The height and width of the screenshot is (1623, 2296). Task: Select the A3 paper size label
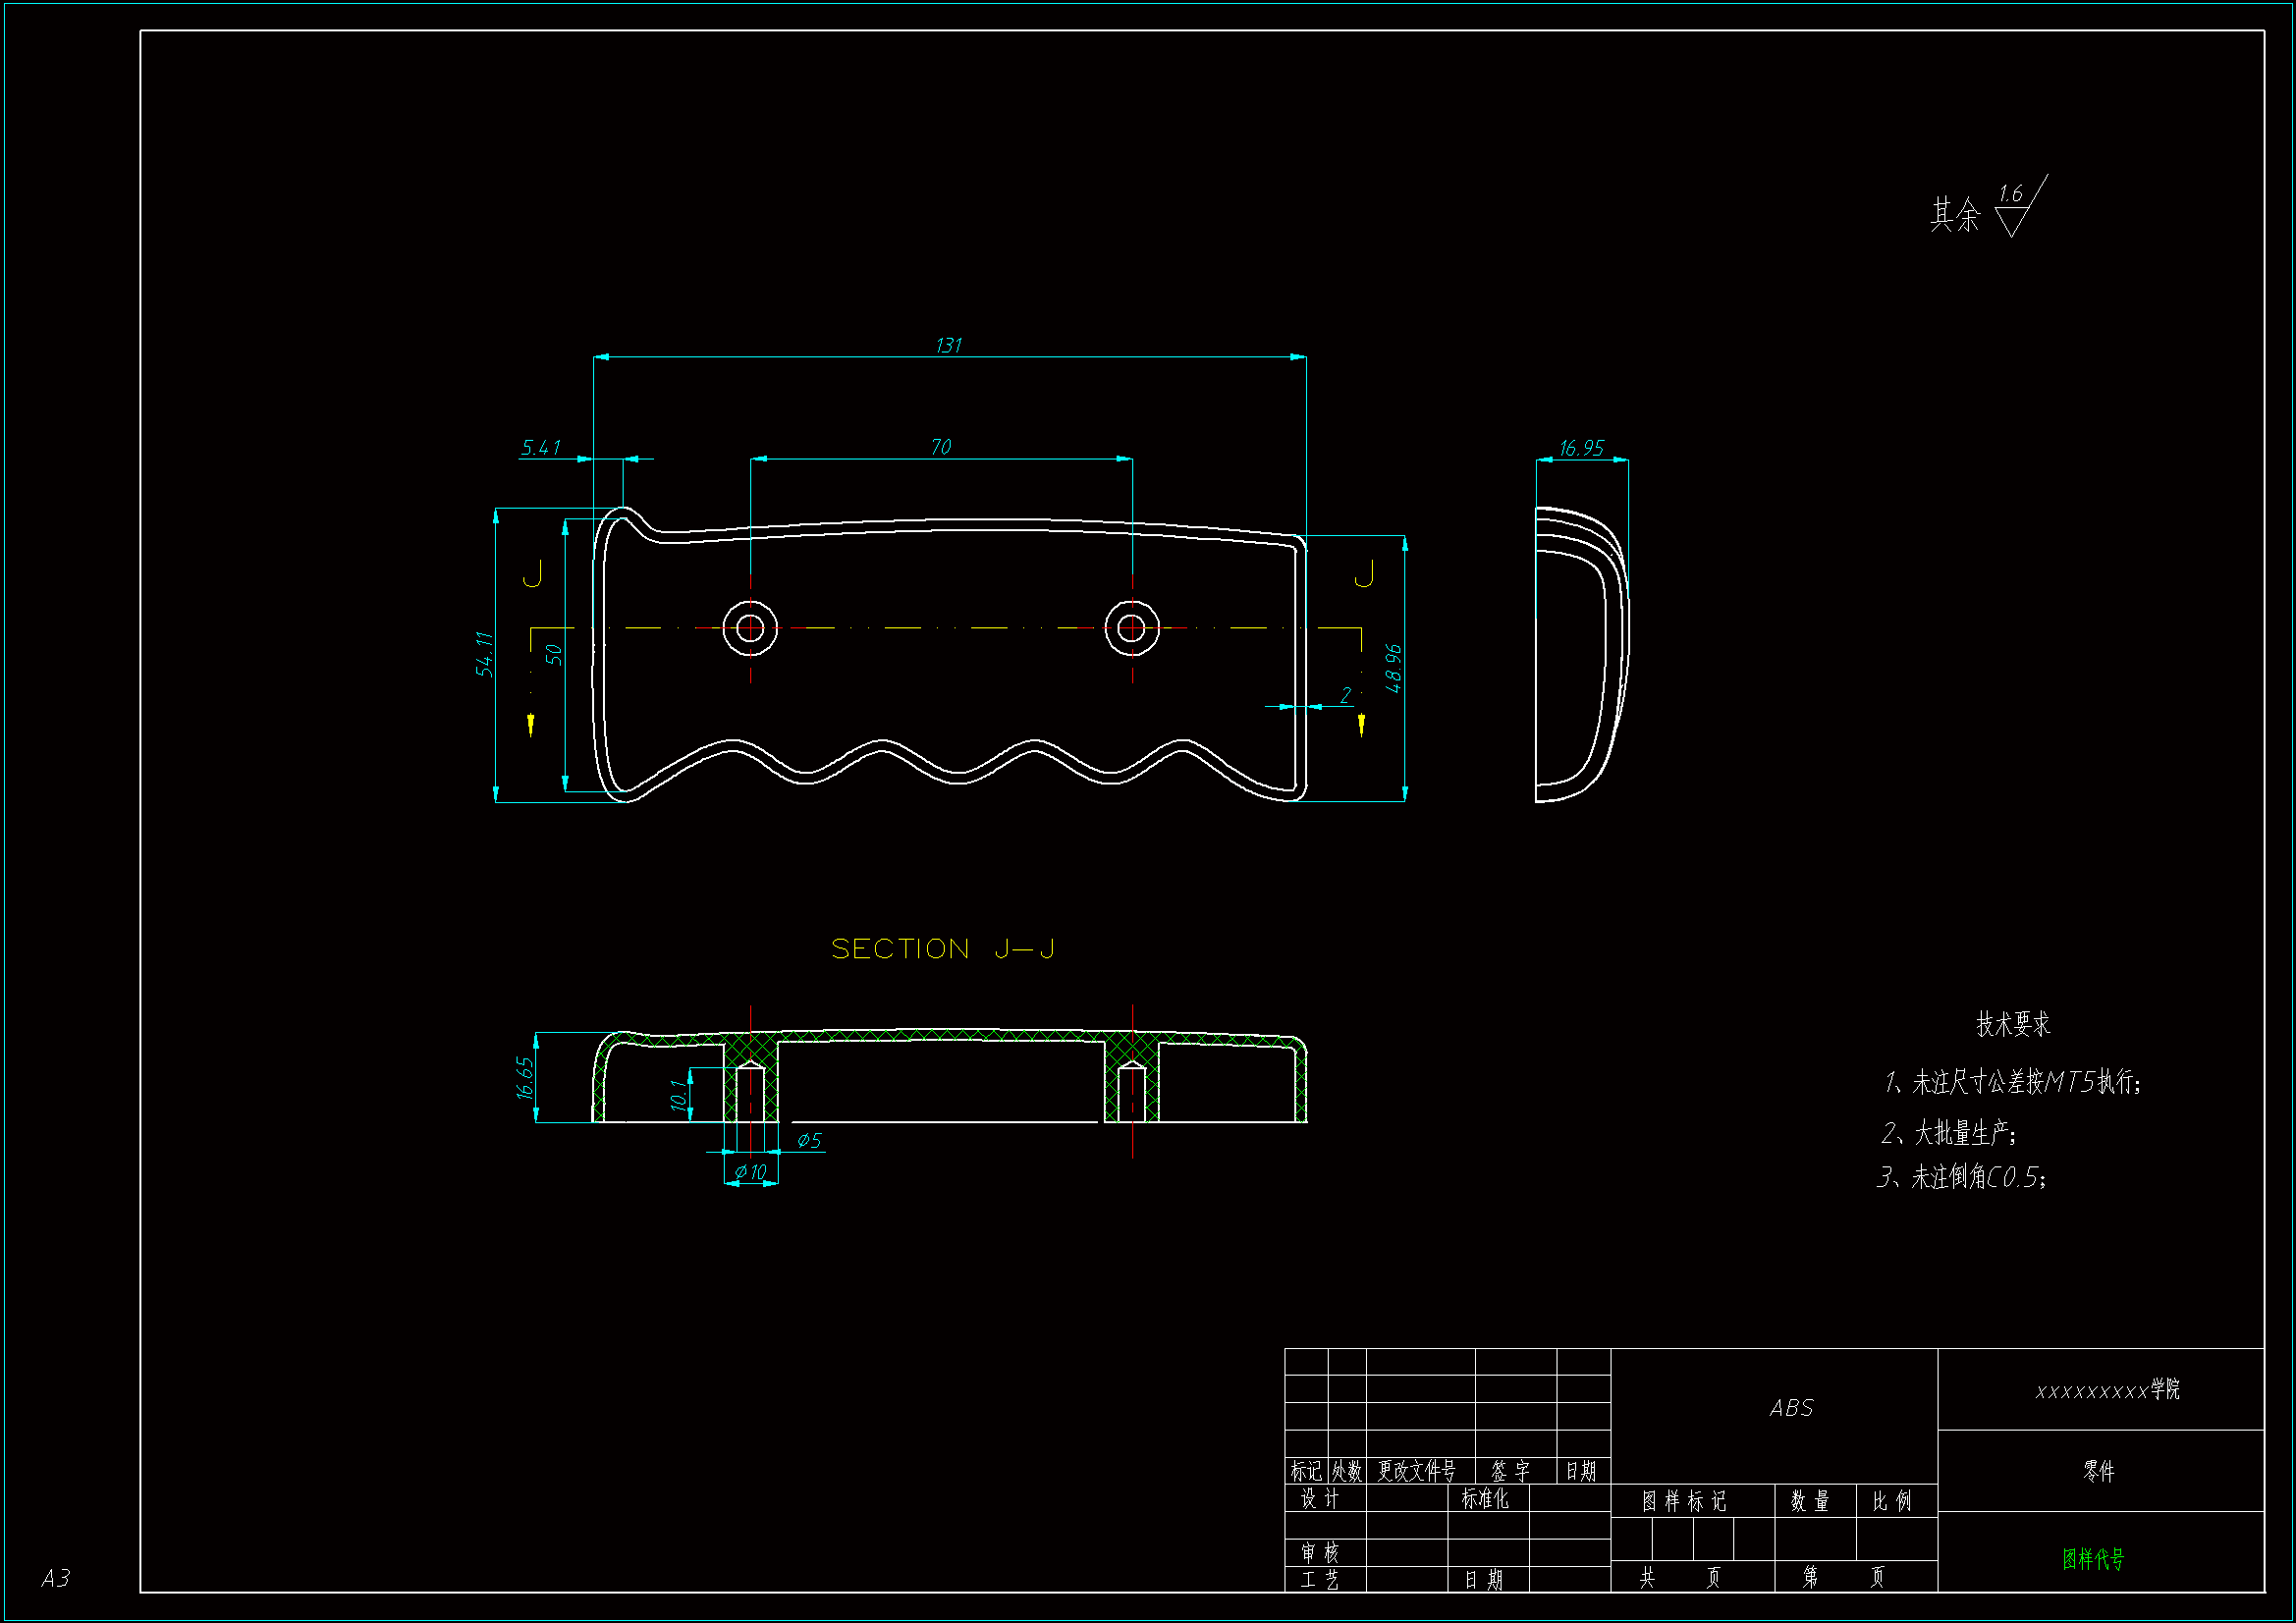[55, 1578]
